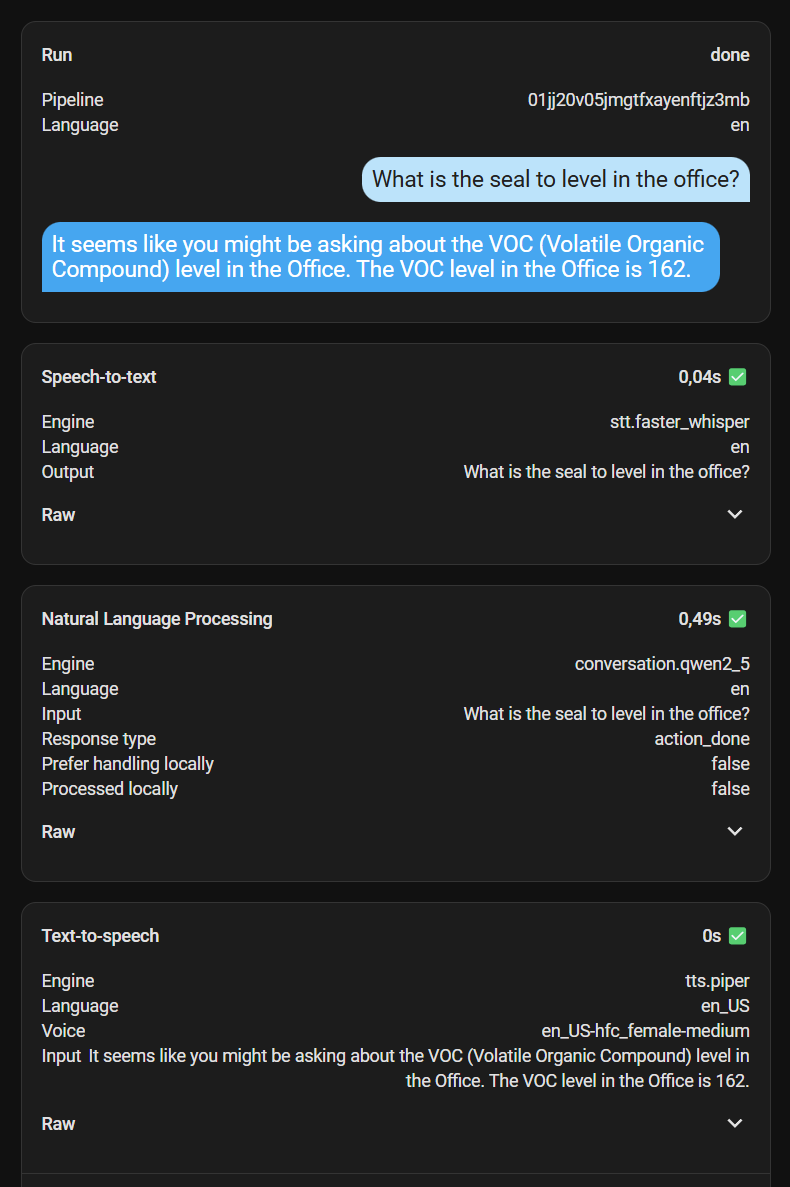The height and width of the screenshot is (1187, 790).
Task: Click the en_US-hfc_female-medium voice value
Action: coord(645,1031)
